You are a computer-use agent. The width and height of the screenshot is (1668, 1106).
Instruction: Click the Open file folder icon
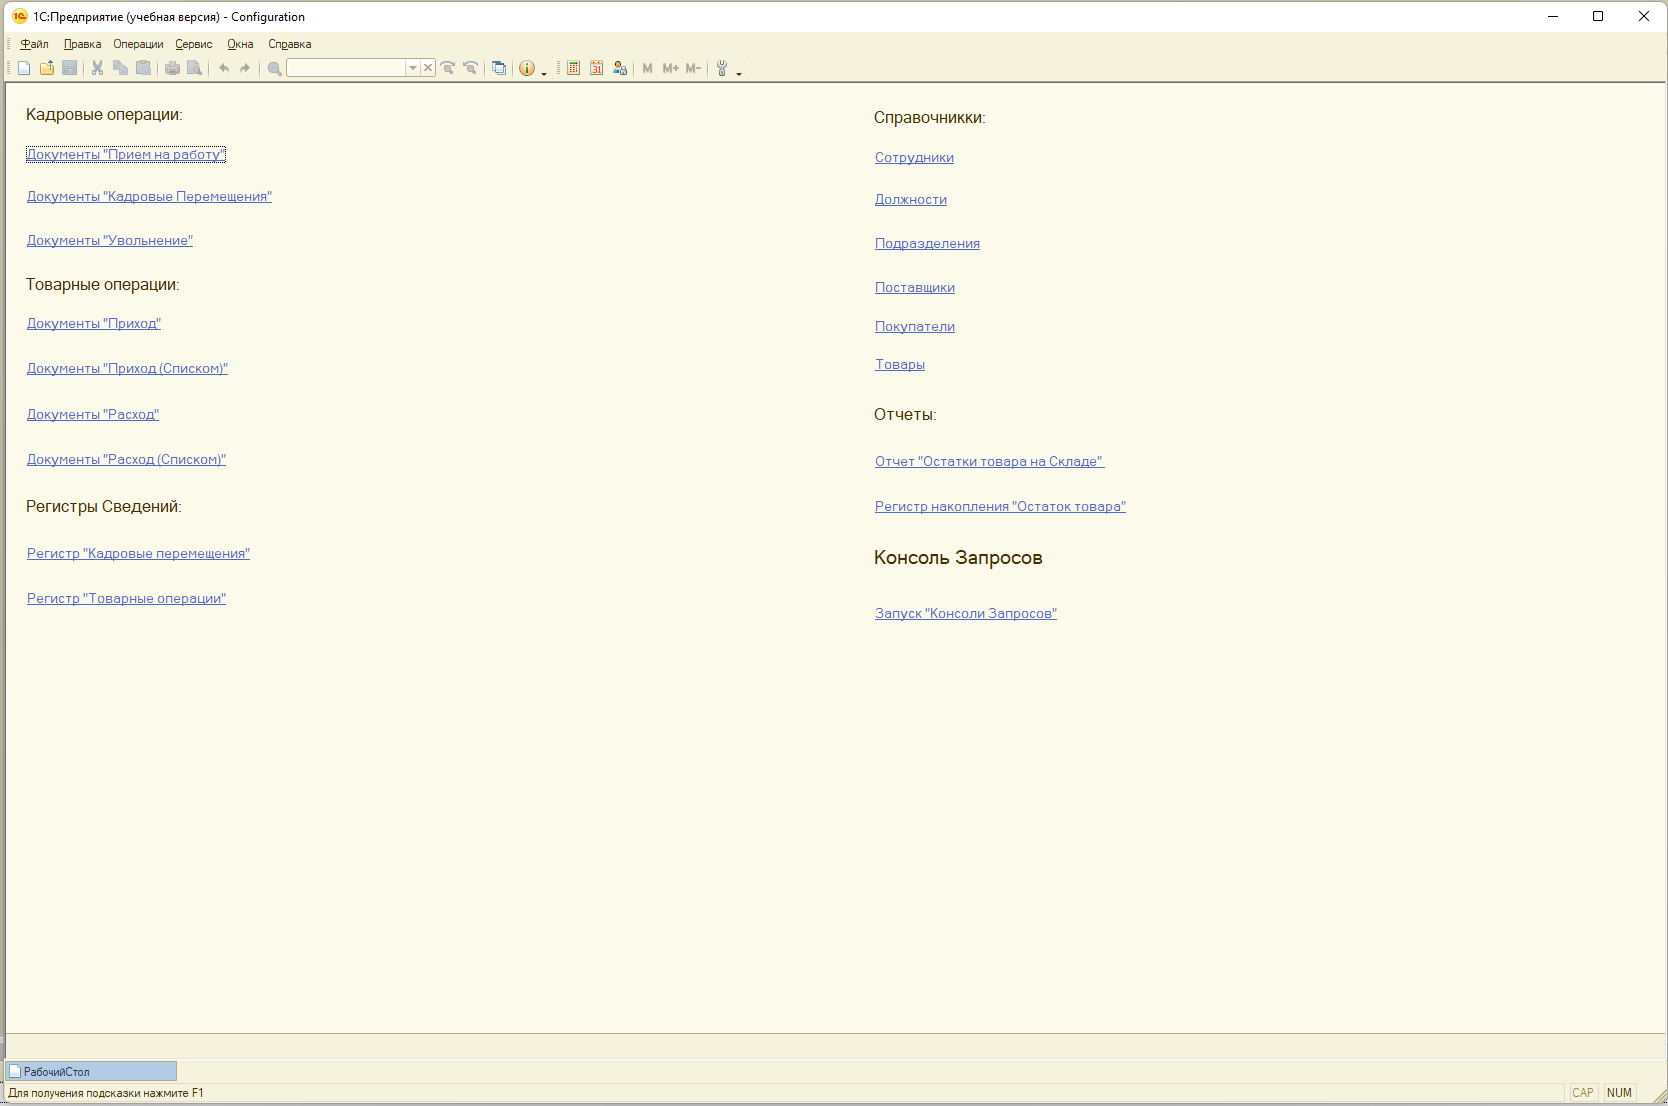(x=47, y=68)
